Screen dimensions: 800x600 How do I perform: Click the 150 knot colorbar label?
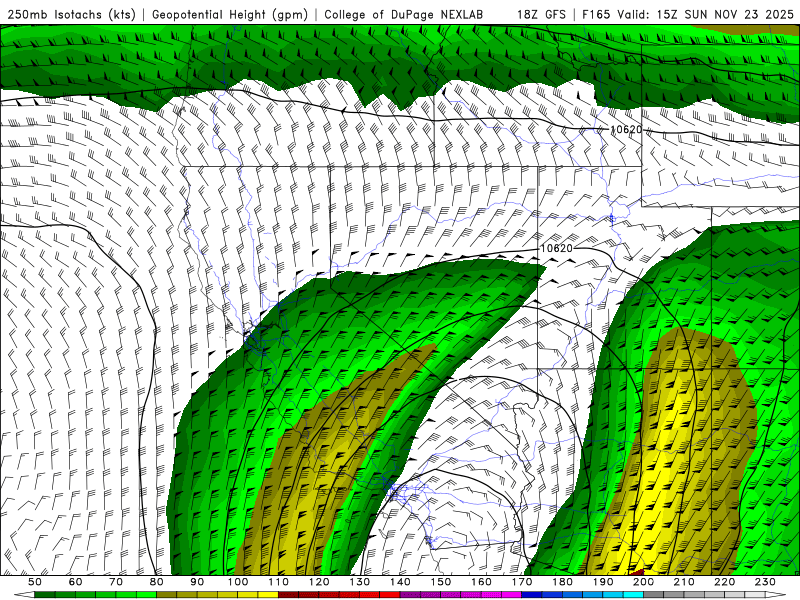pyautogui.click(x=441, y=582)
